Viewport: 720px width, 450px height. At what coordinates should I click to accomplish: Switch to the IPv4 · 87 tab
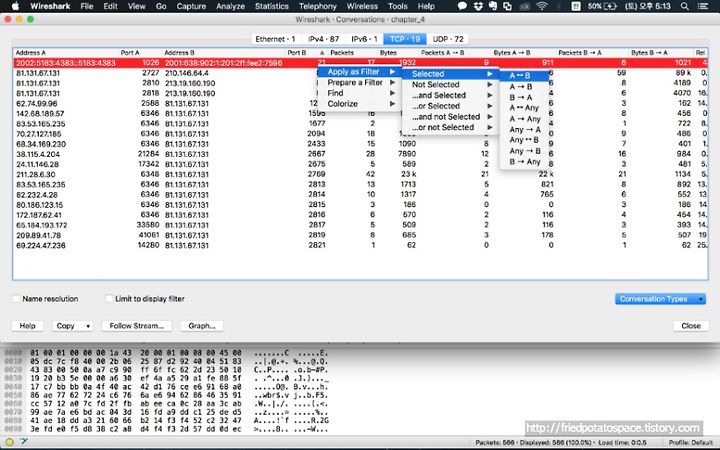point(324,39)
